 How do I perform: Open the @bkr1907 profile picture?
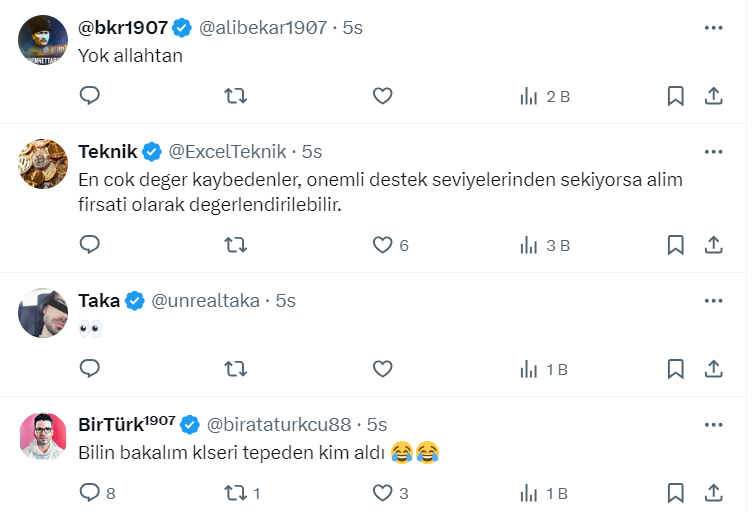(x=43, y=40)
